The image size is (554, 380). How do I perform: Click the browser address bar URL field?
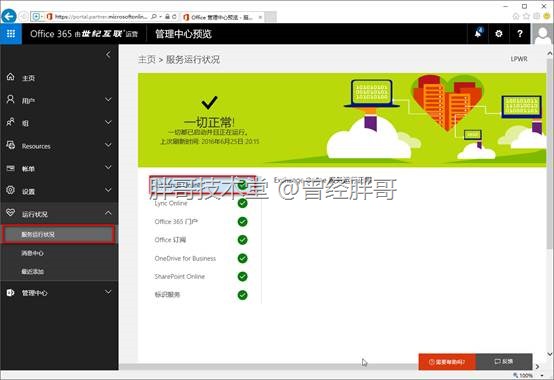click(101, 17)
